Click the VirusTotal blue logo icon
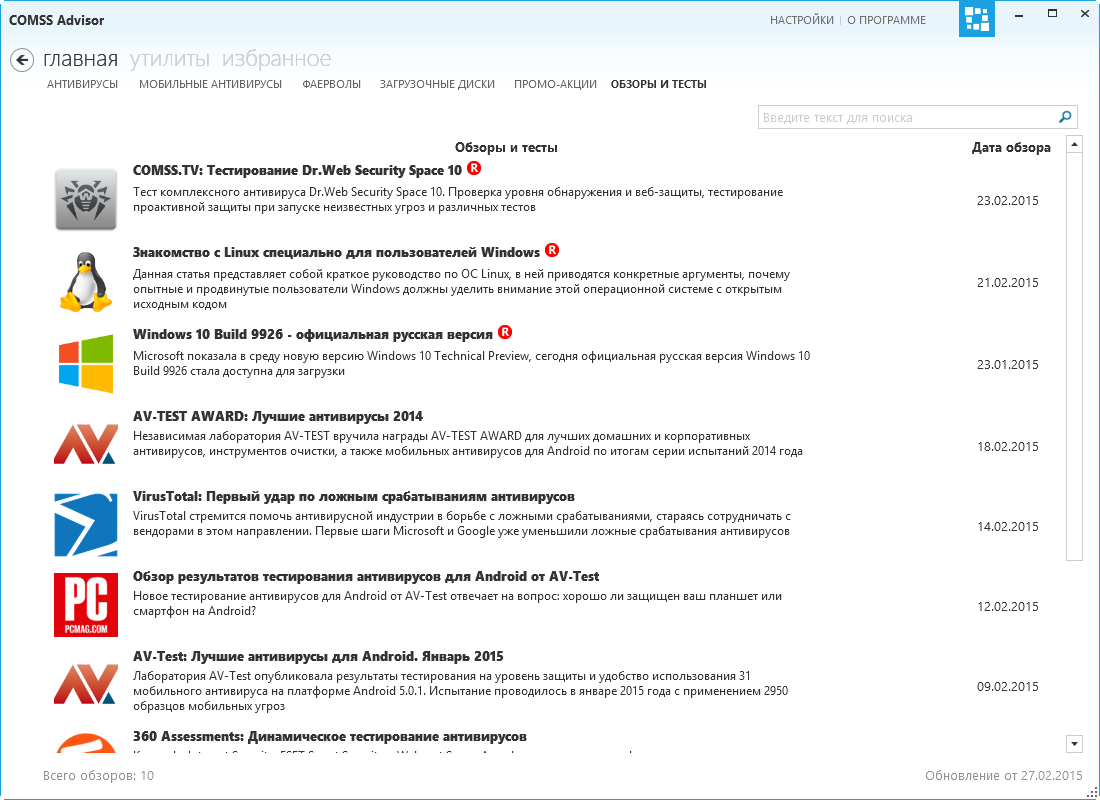1100x800 pixels. point(86,525)
